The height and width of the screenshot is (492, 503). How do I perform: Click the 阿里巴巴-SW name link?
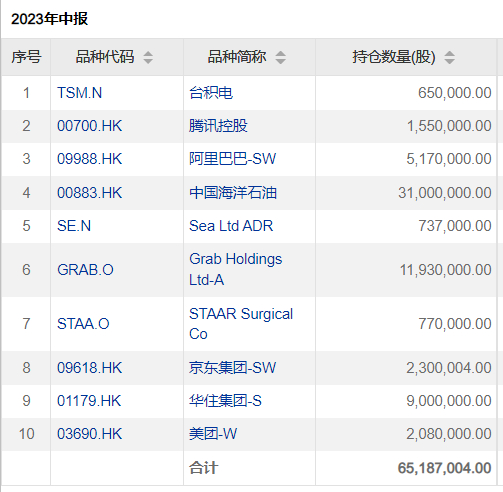click(x=233, y=159)
